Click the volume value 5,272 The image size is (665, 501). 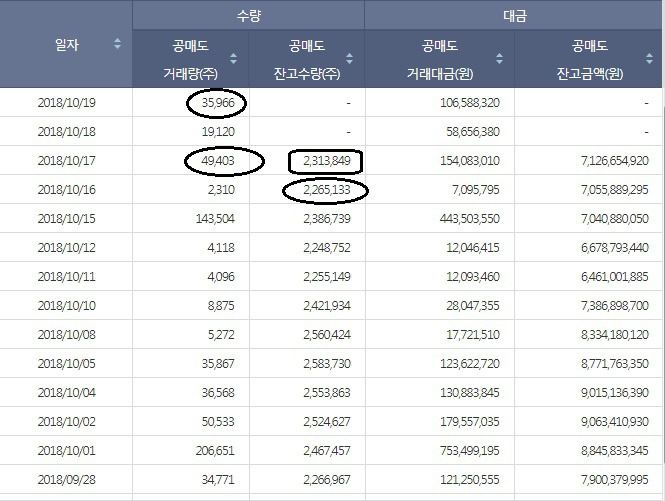[x=221, y=335]
